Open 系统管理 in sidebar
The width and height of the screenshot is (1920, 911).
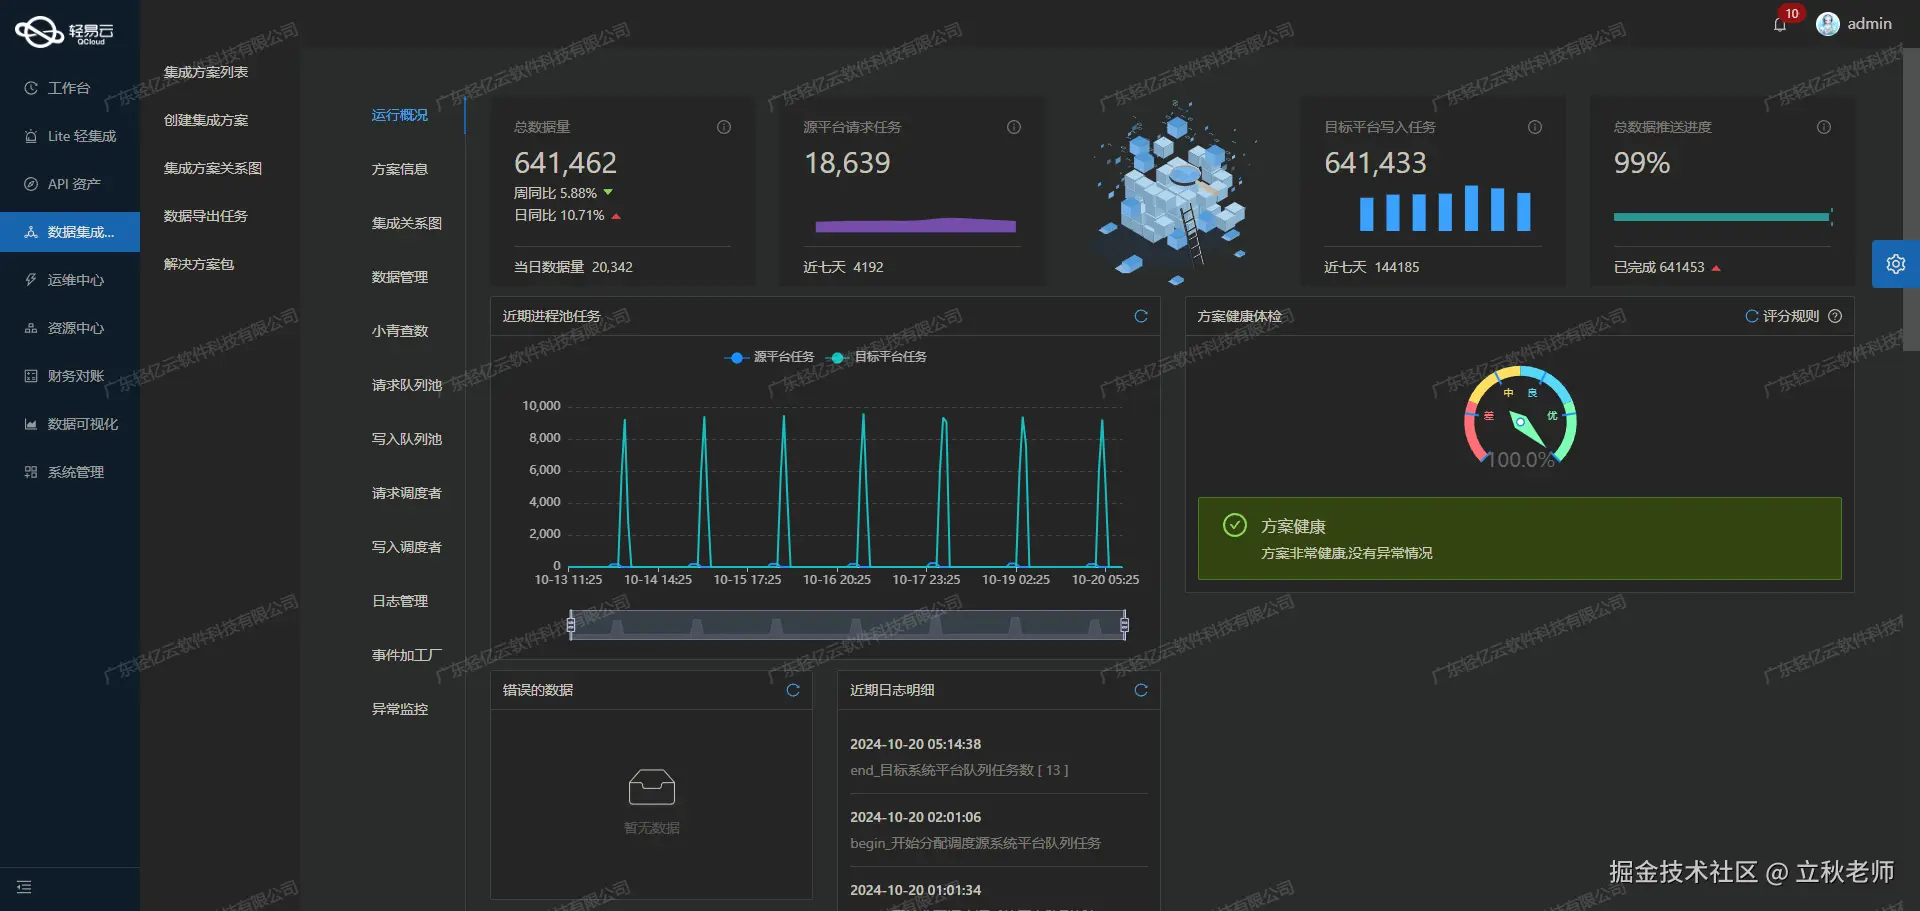pos(70,472)
